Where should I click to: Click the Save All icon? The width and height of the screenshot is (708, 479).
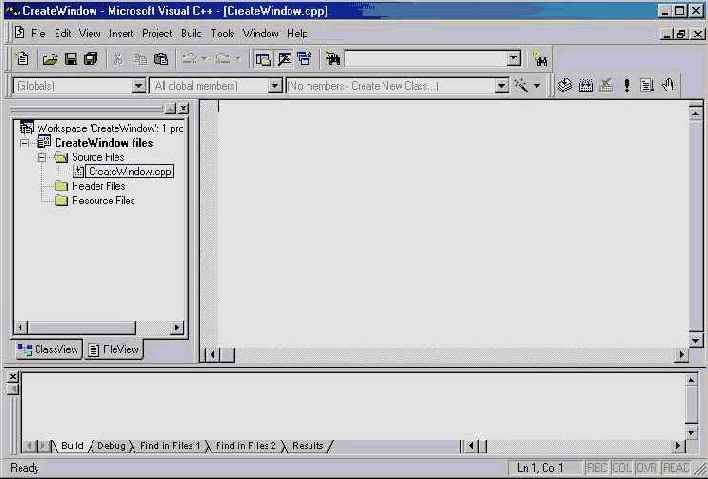(x=91, y=60)
